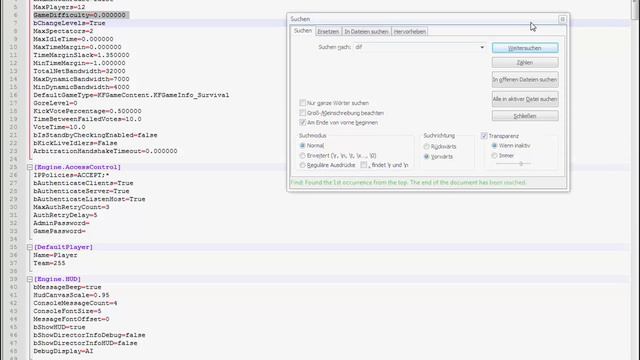Select the Suchen tab in dialog
Screen dimensions: 640x360
(303, 31)
